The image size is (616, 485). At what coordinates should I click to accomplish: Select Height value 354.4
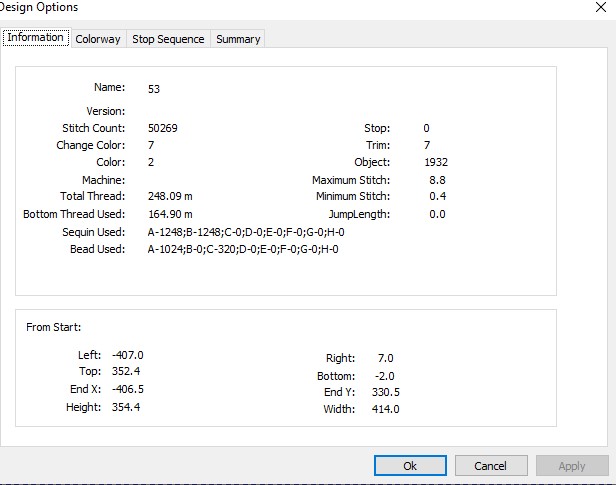click(126, 407)
